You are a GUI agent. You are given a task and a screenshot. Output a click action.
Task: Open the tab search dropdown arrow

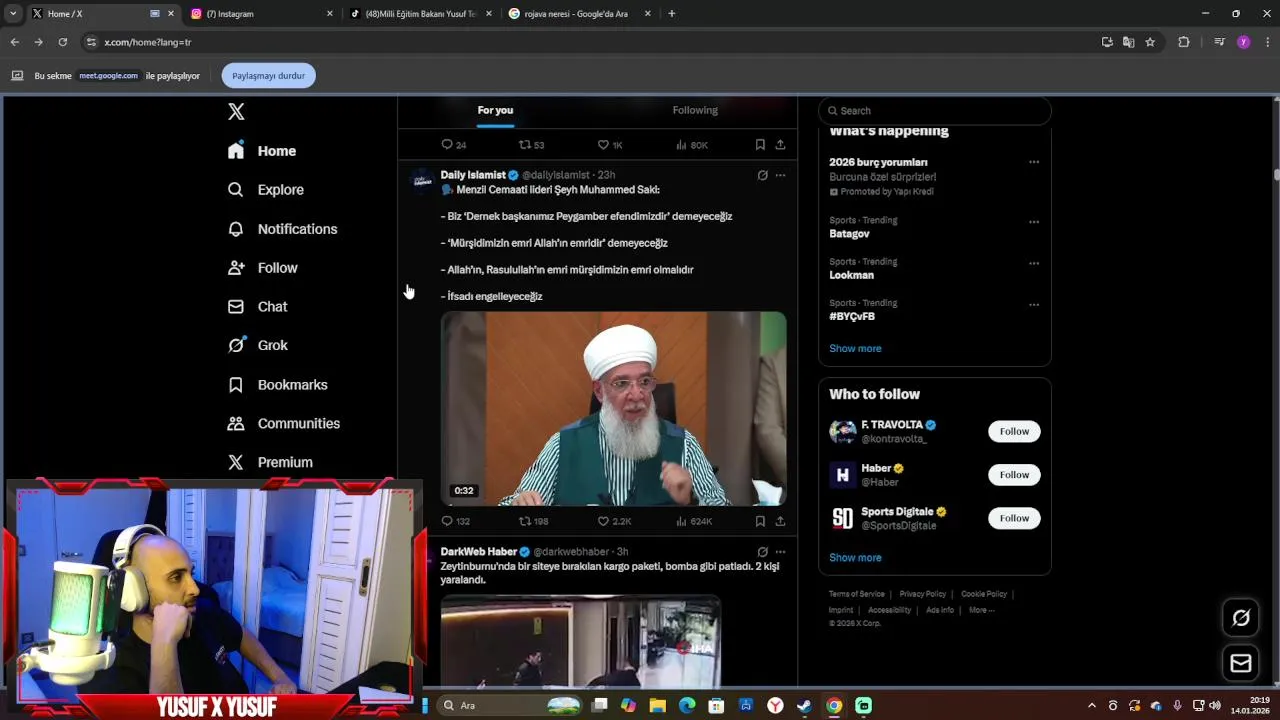[13, 14]
